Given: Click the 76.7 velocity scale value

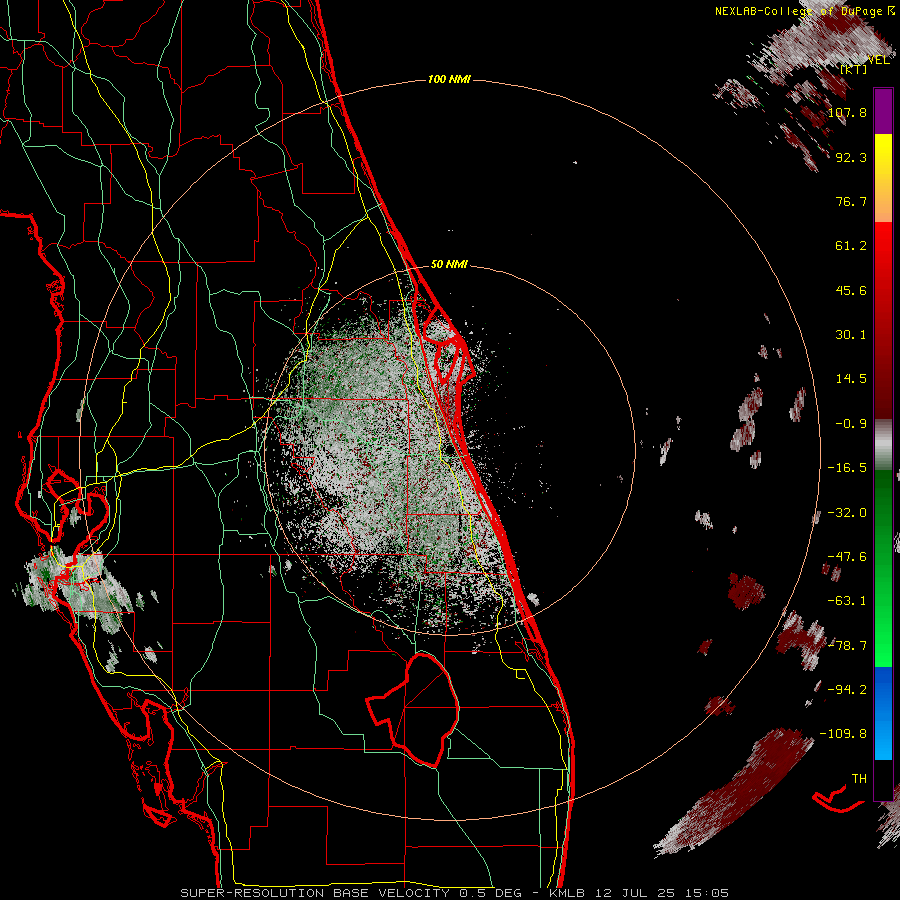Looking at the screenshot, I should pos(851,201).
